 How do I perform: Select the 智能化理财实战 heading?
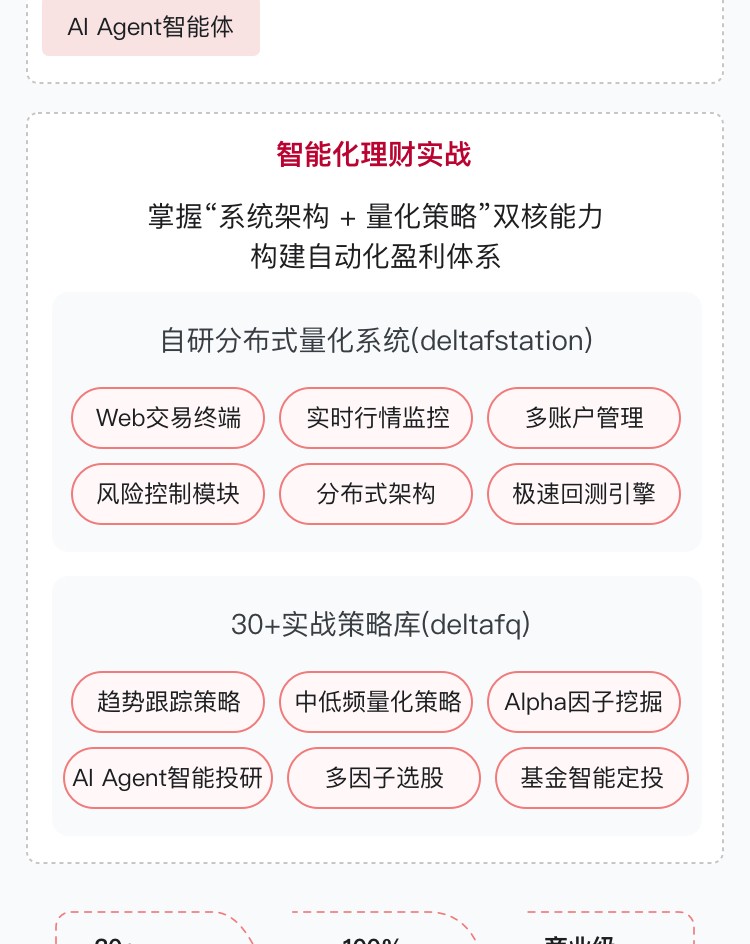[374, 154]
